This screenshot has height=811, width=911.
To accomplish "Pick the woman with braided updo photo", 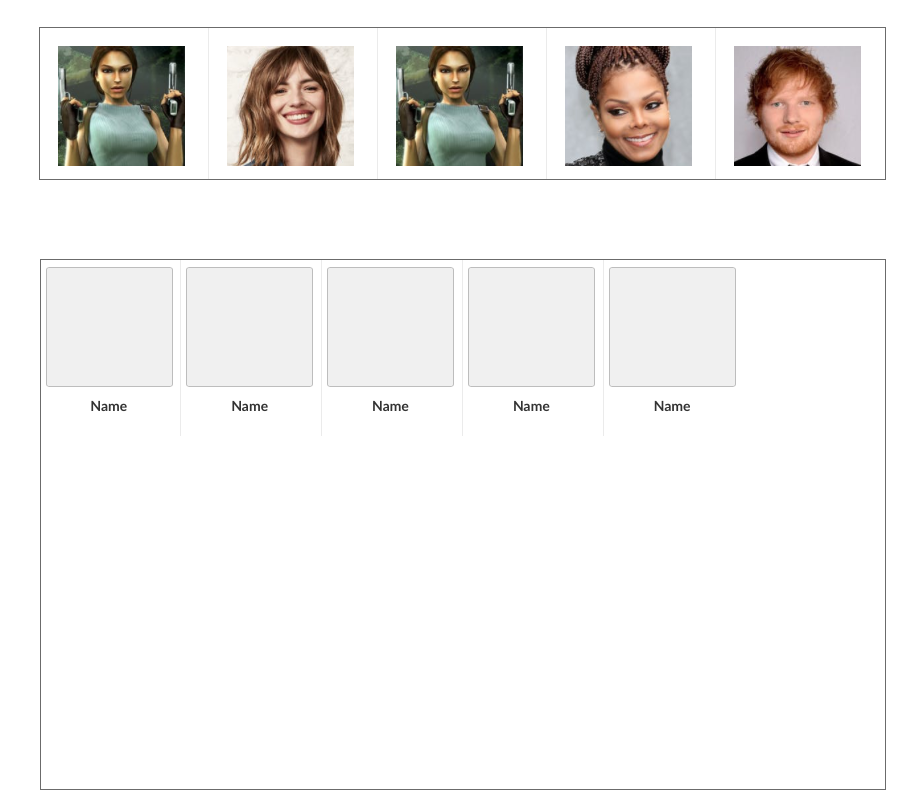I will click(x=628, y=106).
